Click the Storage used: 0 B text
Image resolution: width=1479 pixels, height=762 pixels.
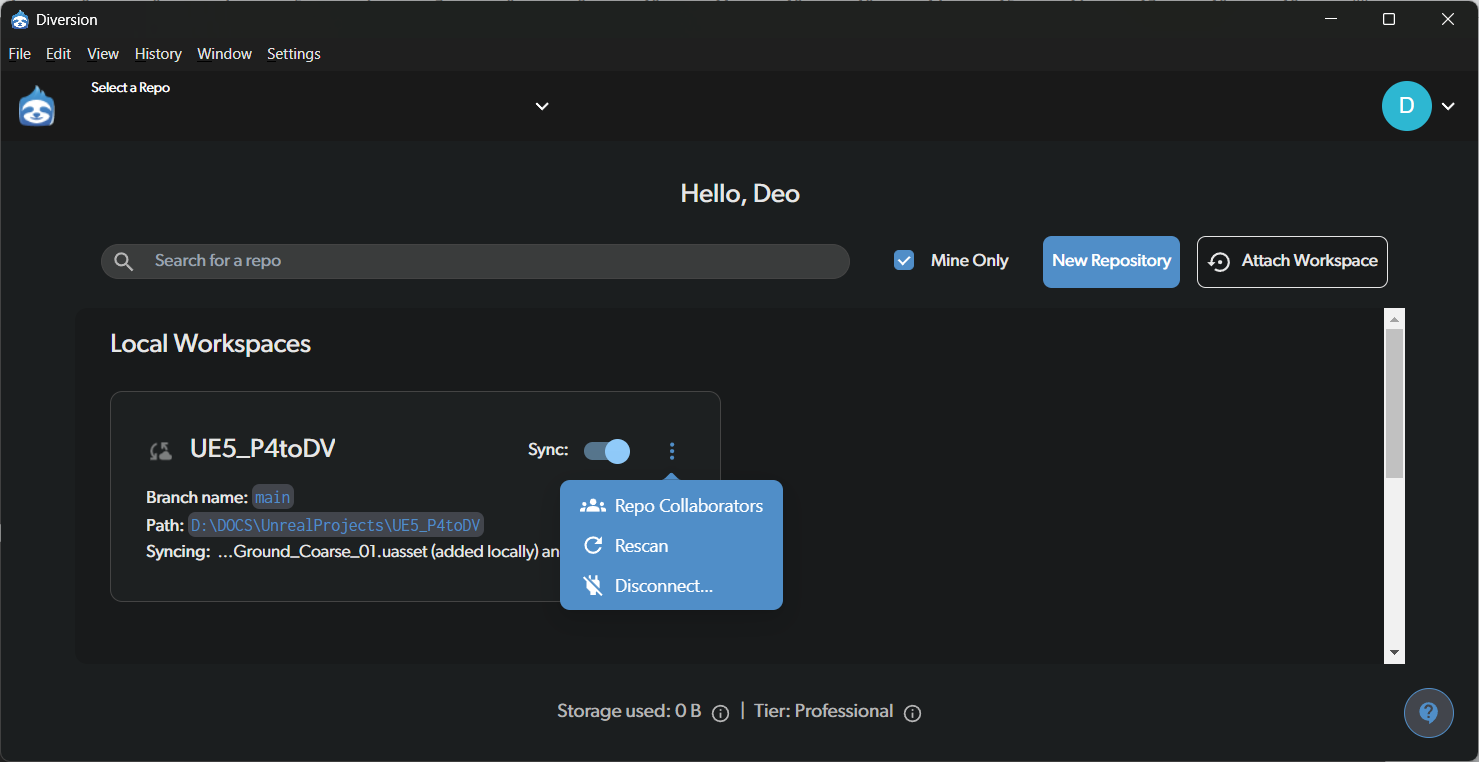coord(629,711)
